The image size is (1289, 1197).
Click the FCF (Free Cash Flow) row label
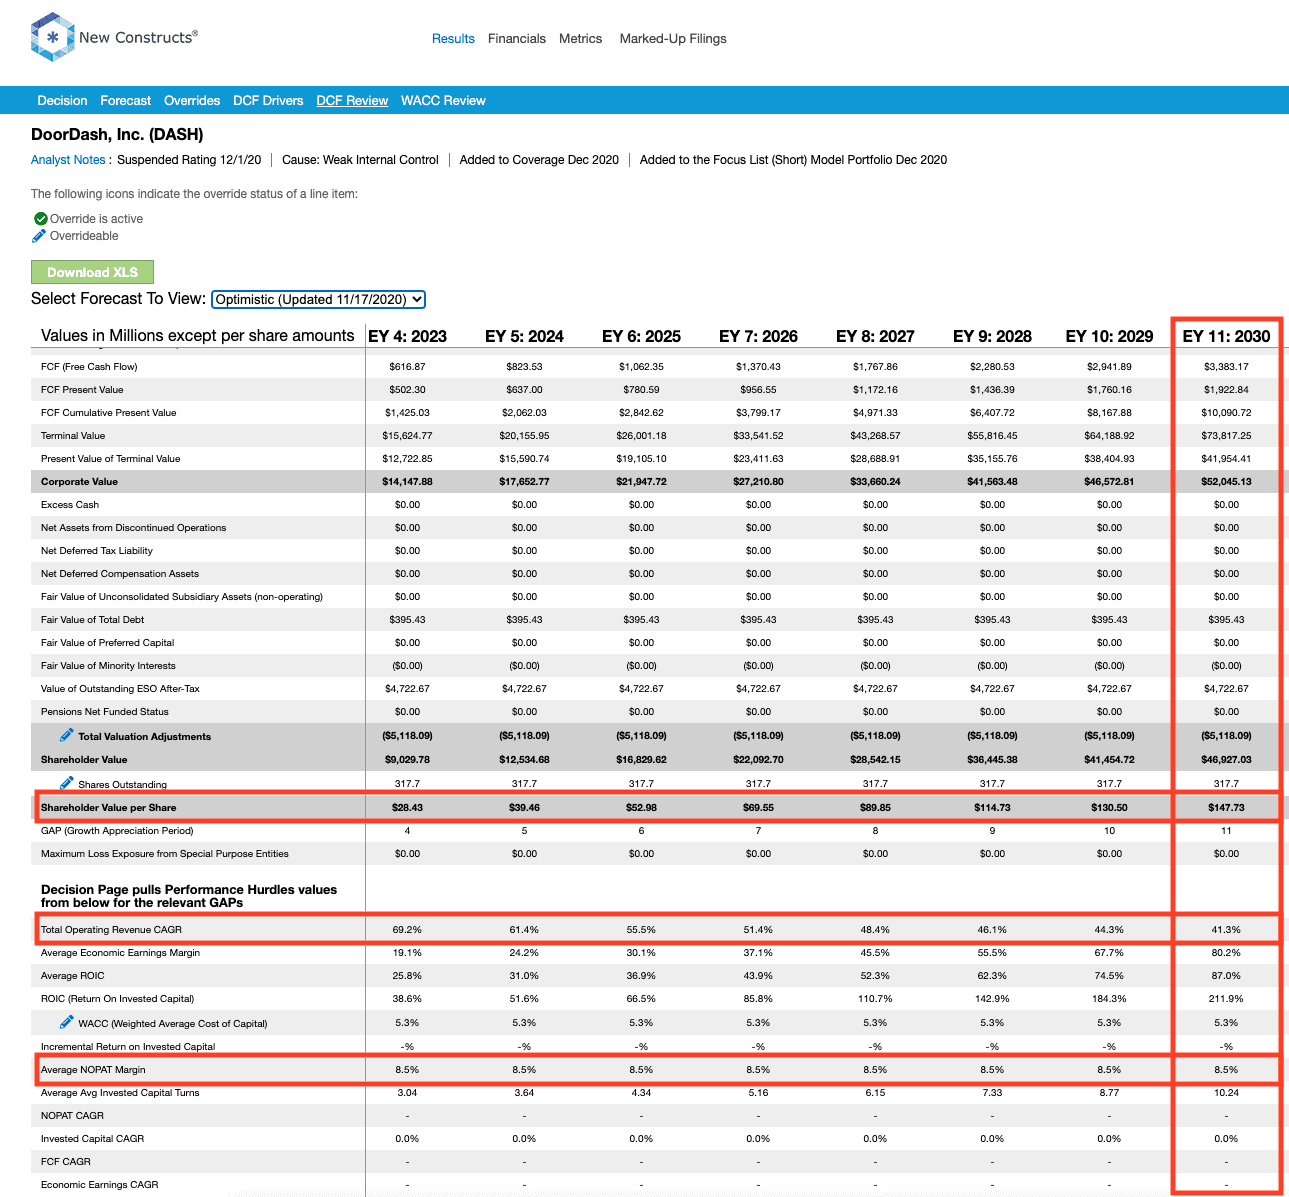89,367
